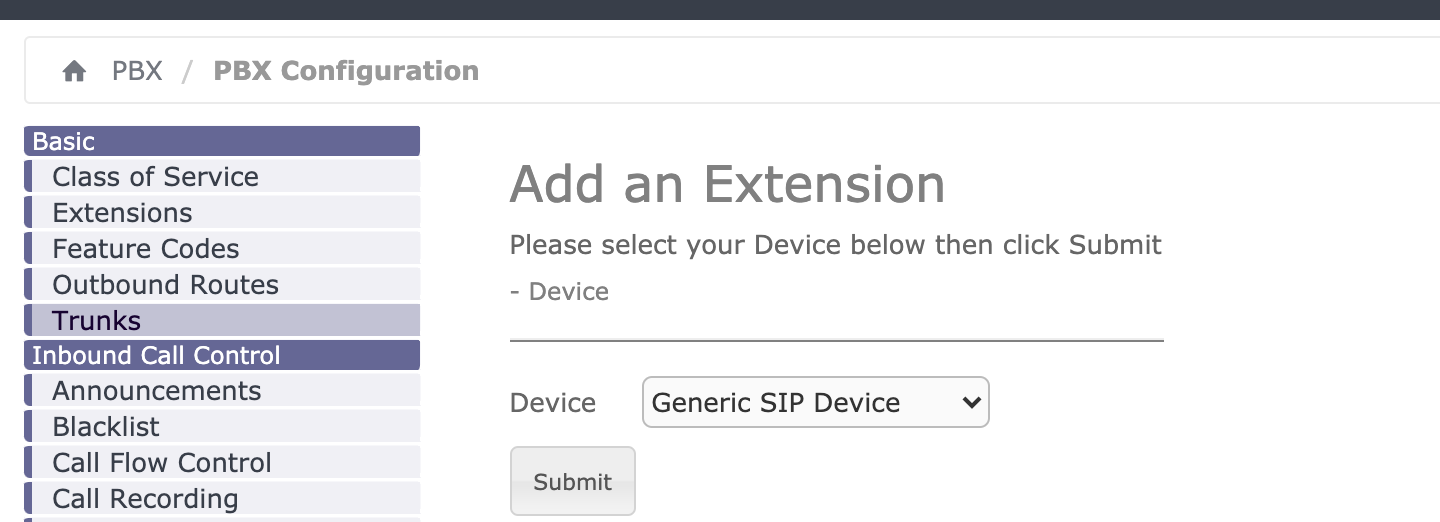The height and width of the screenshot is (522, 1440).
Task: Click the Add an Extension heading
Action: coord(727,184)
